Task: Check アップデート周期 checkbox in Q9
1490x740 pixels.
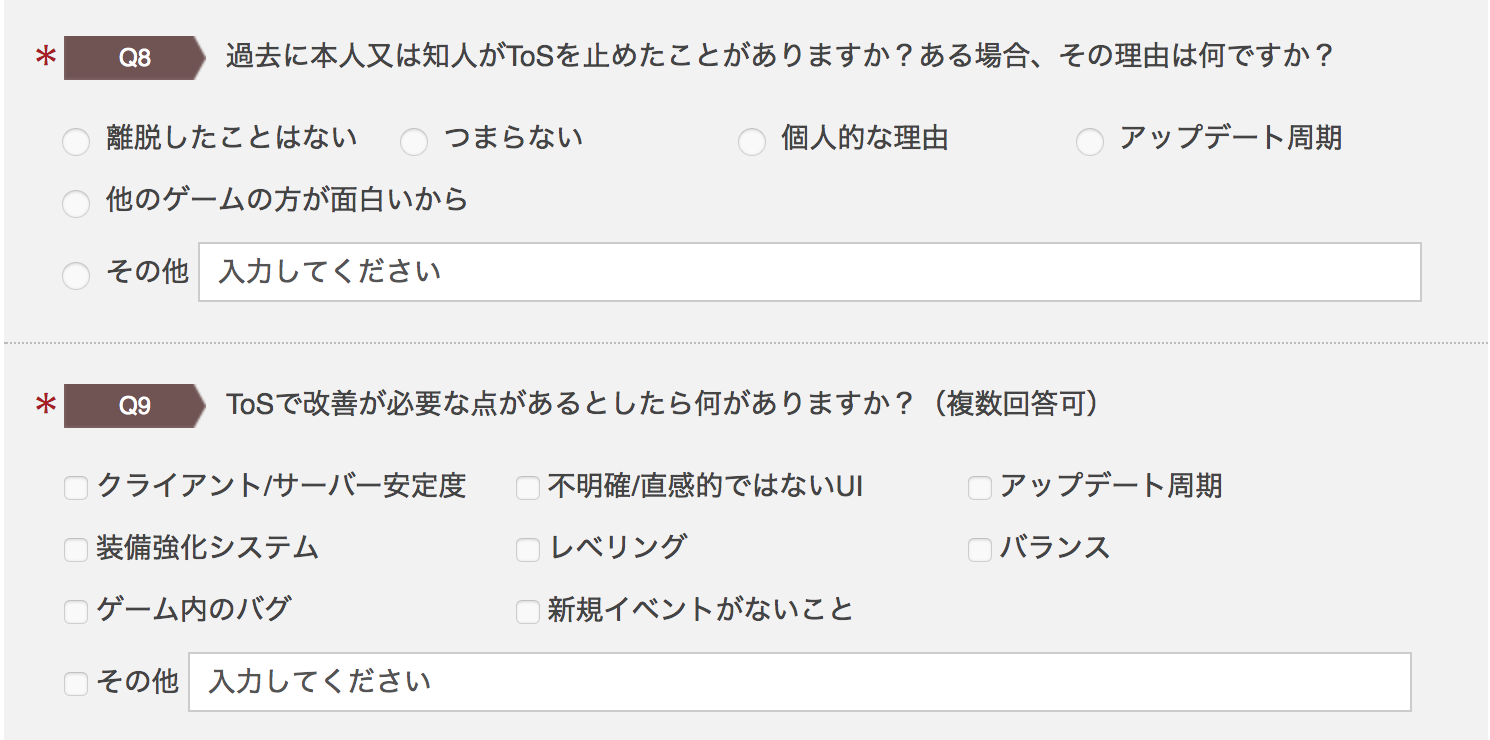Action: coord(980,488)
